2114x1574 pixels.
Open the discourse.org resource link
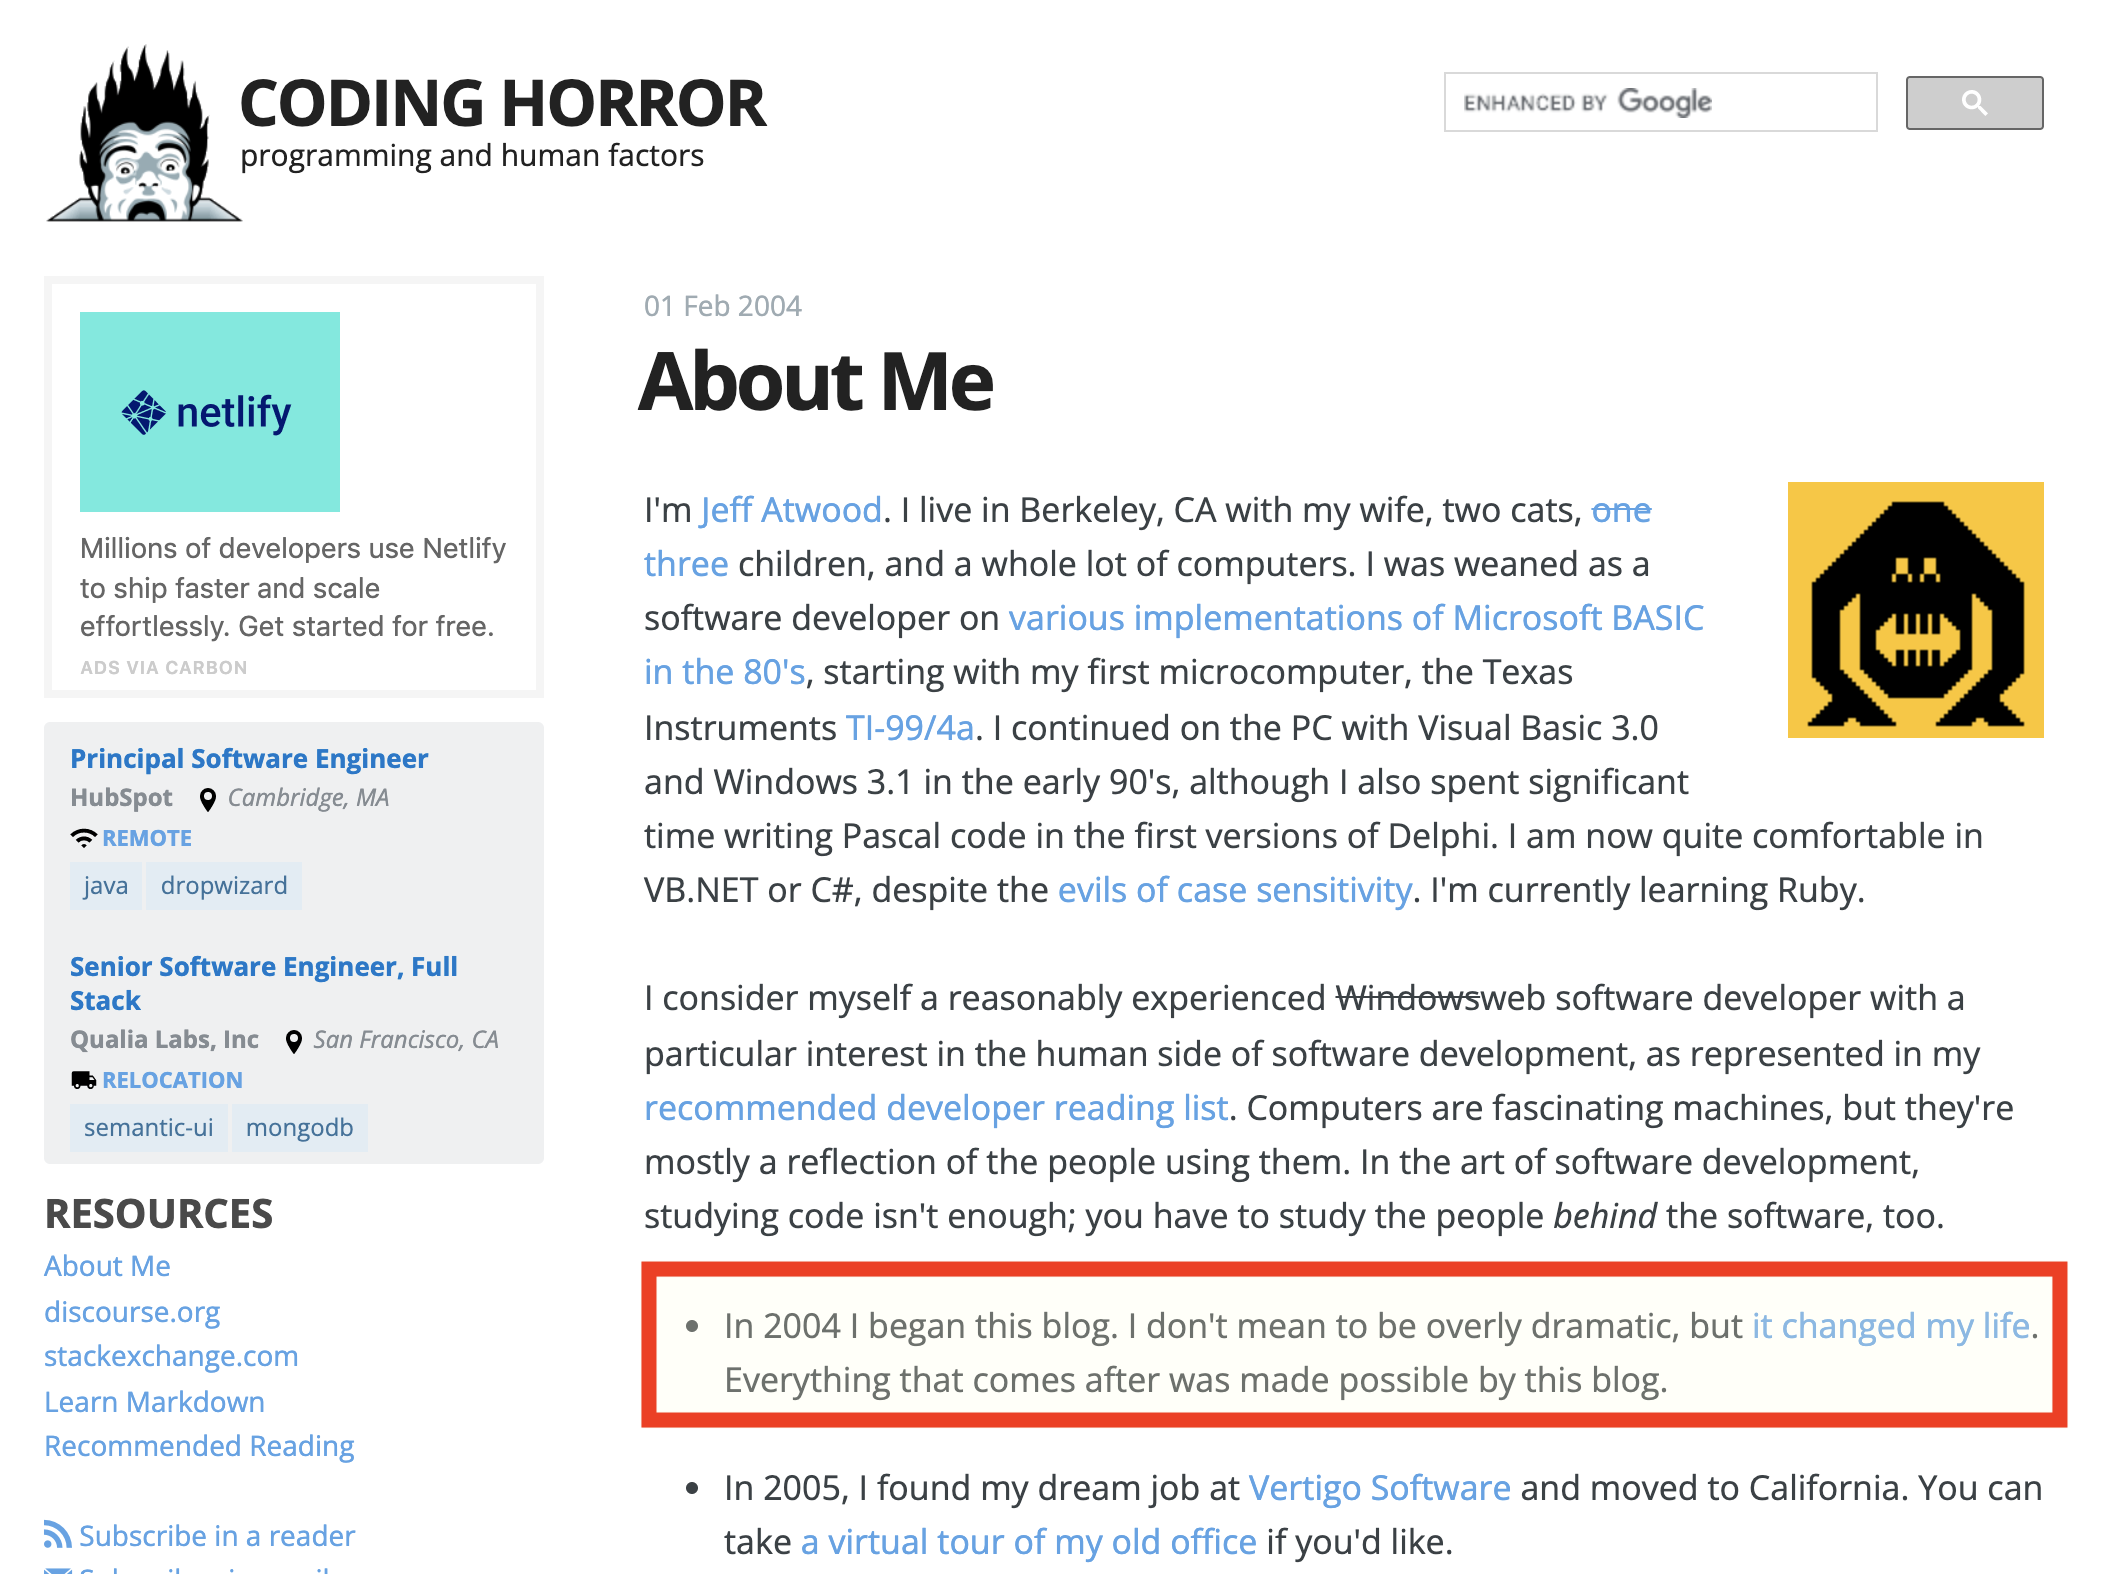(x=132, y=1311)
